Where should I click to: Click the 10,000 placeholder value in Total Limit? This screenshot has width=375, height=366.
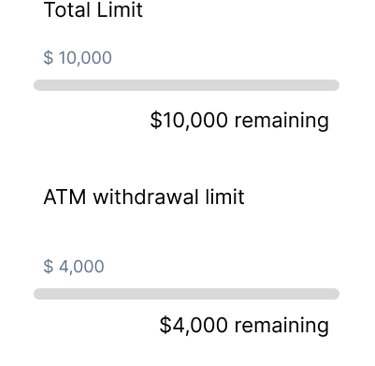click(x=85, y=58)
